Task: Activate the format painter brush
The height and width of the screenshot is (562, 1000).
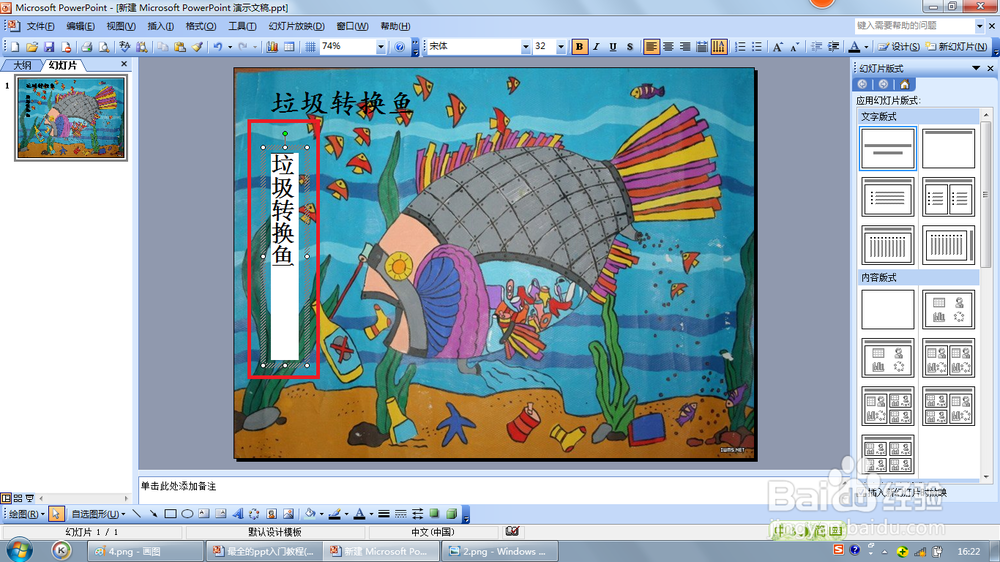Action: 197,47
